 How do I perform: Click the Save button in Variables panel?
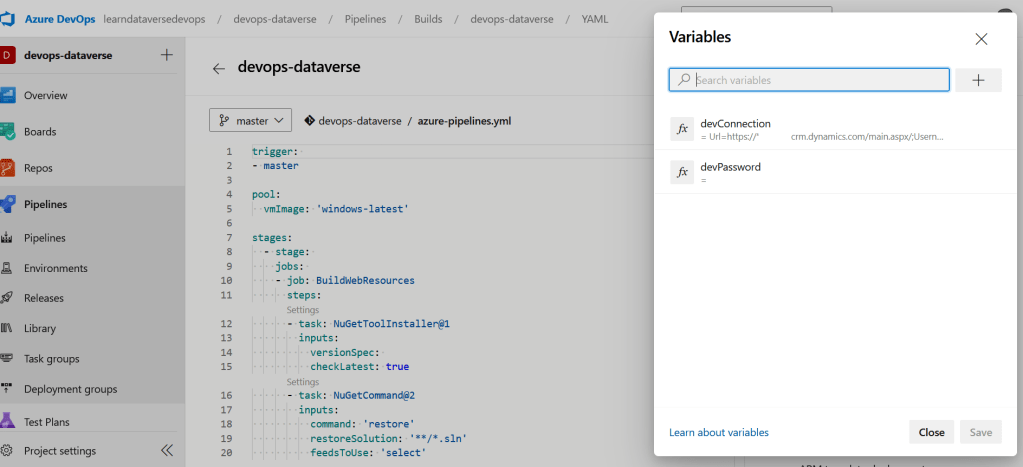[981, 432]
